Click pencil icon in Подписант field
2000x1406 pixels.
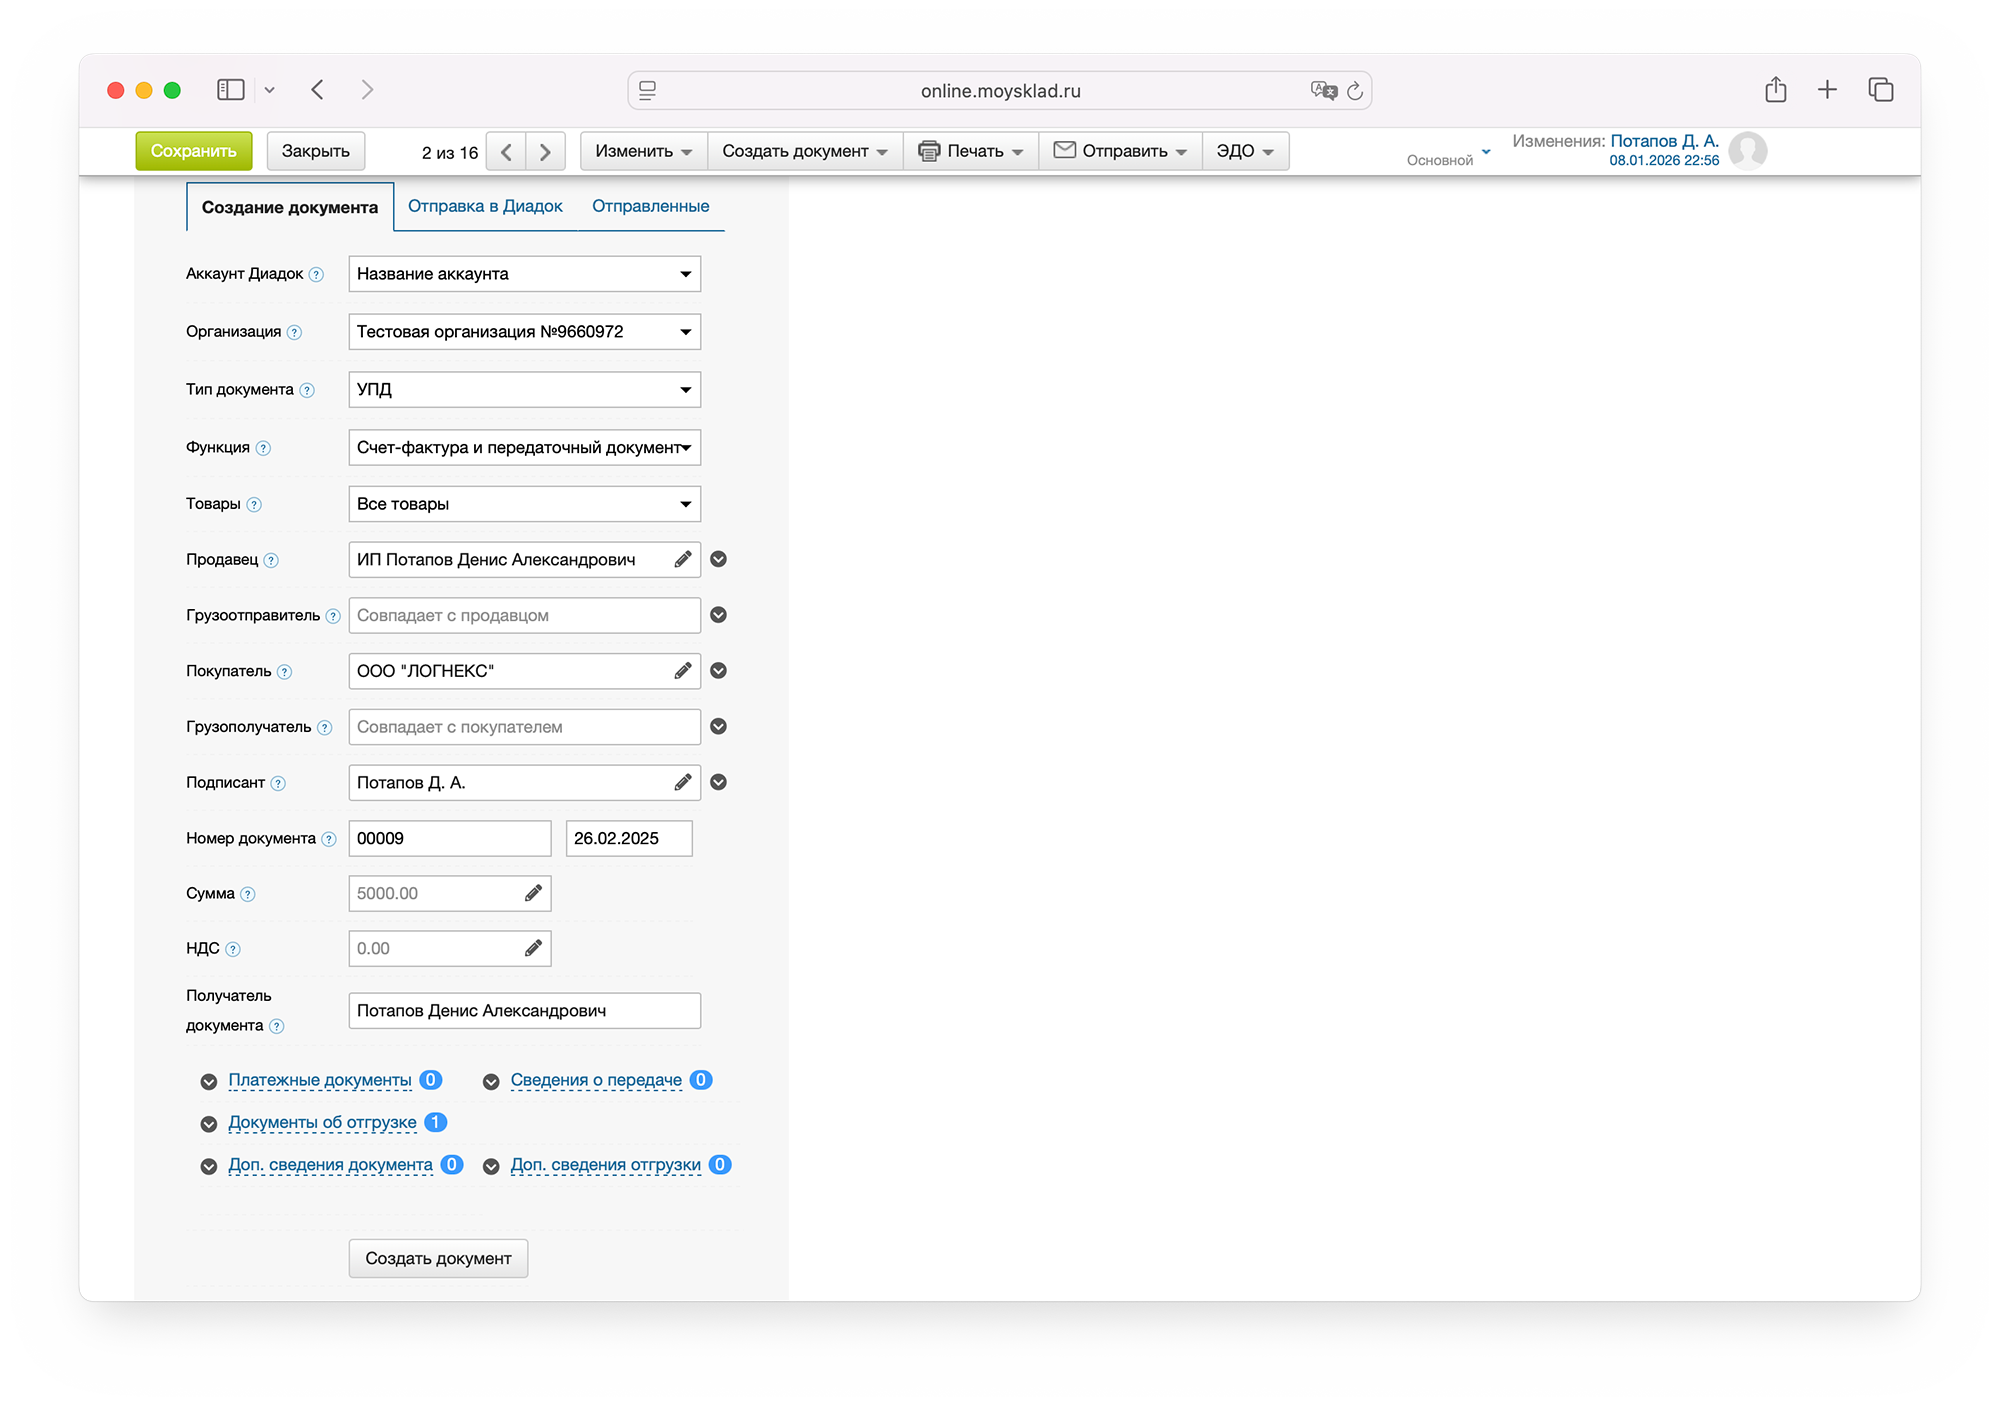683,783
